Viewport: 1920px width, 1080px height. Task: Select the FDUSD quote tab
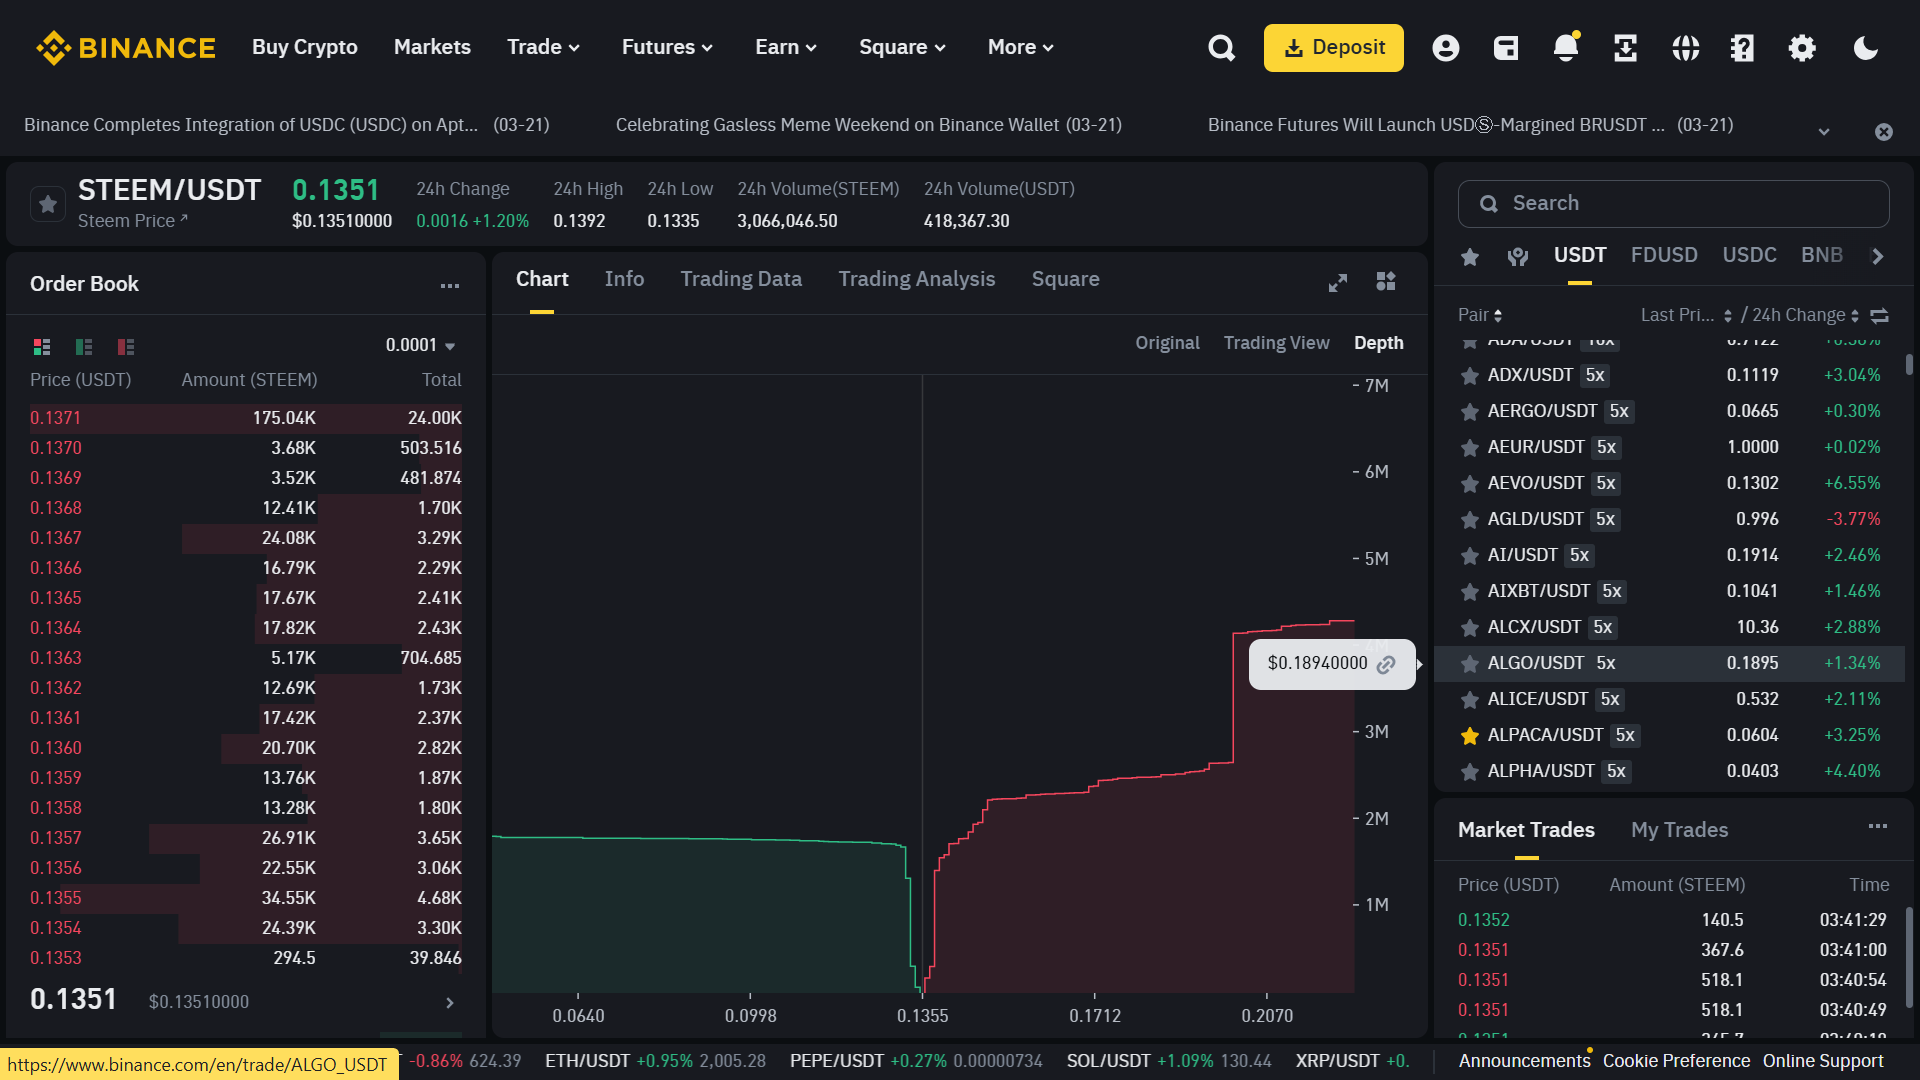[x=1664, y=255]
